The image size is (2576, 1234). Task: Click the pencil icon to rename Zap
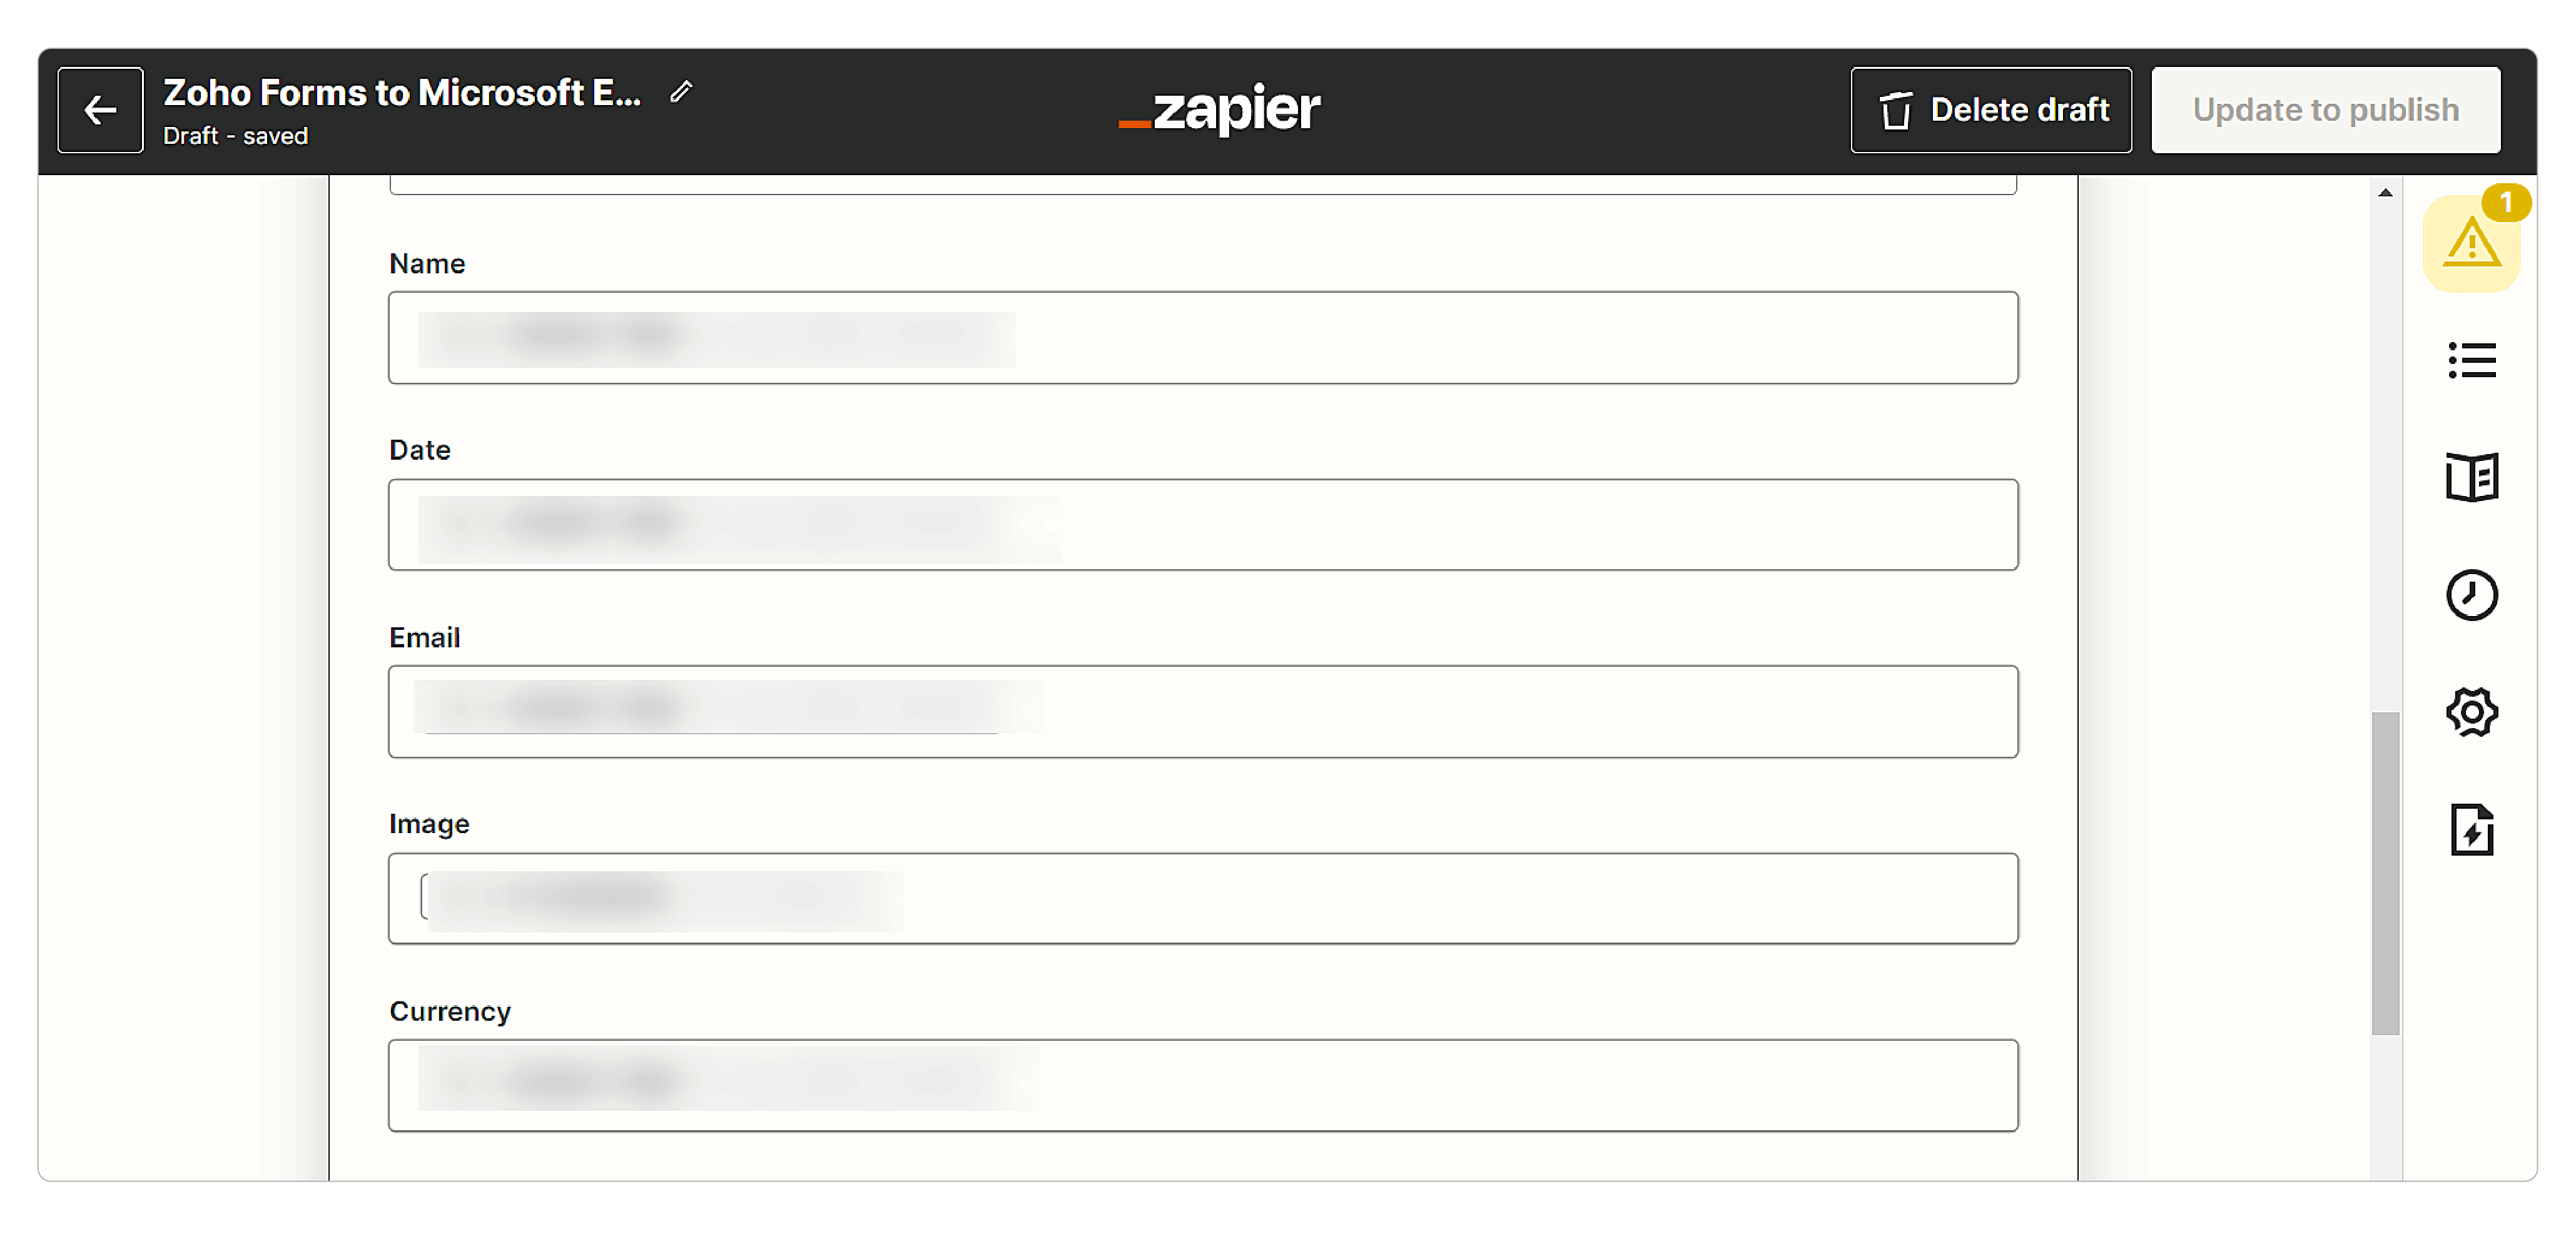pos(681,92)
